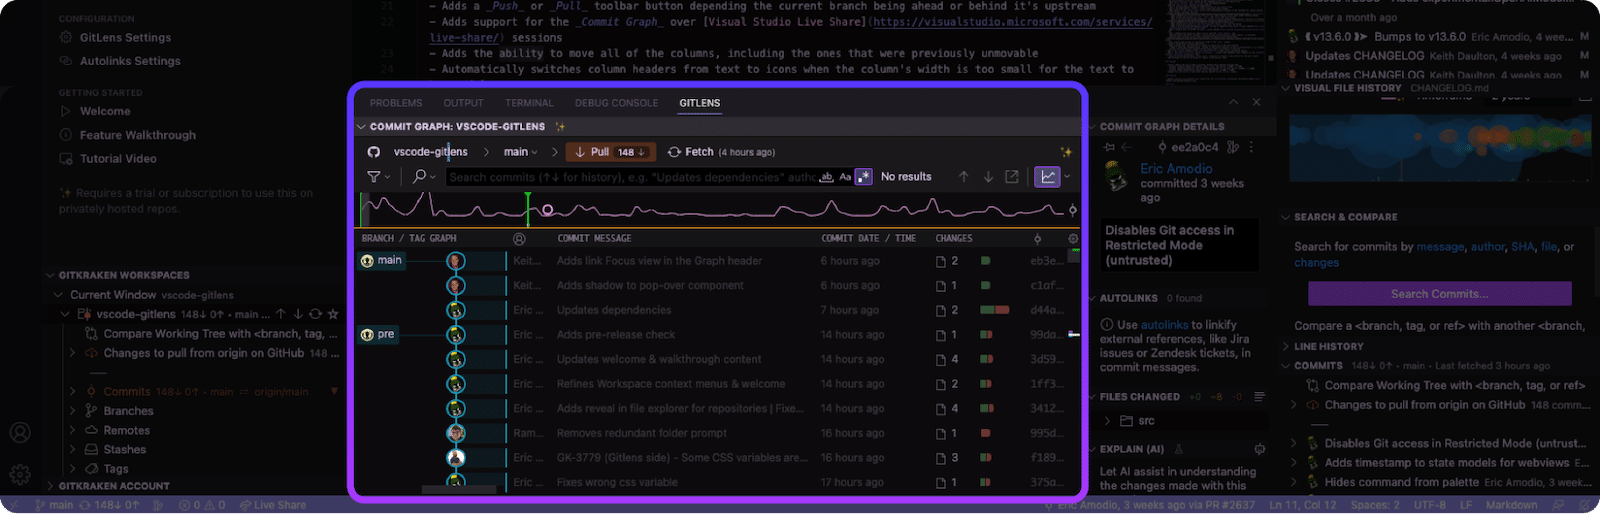This screenshot has width=1600, height=514.
Task: Click the Accounts icon in activity bar
Action: [x=20, y=433]
